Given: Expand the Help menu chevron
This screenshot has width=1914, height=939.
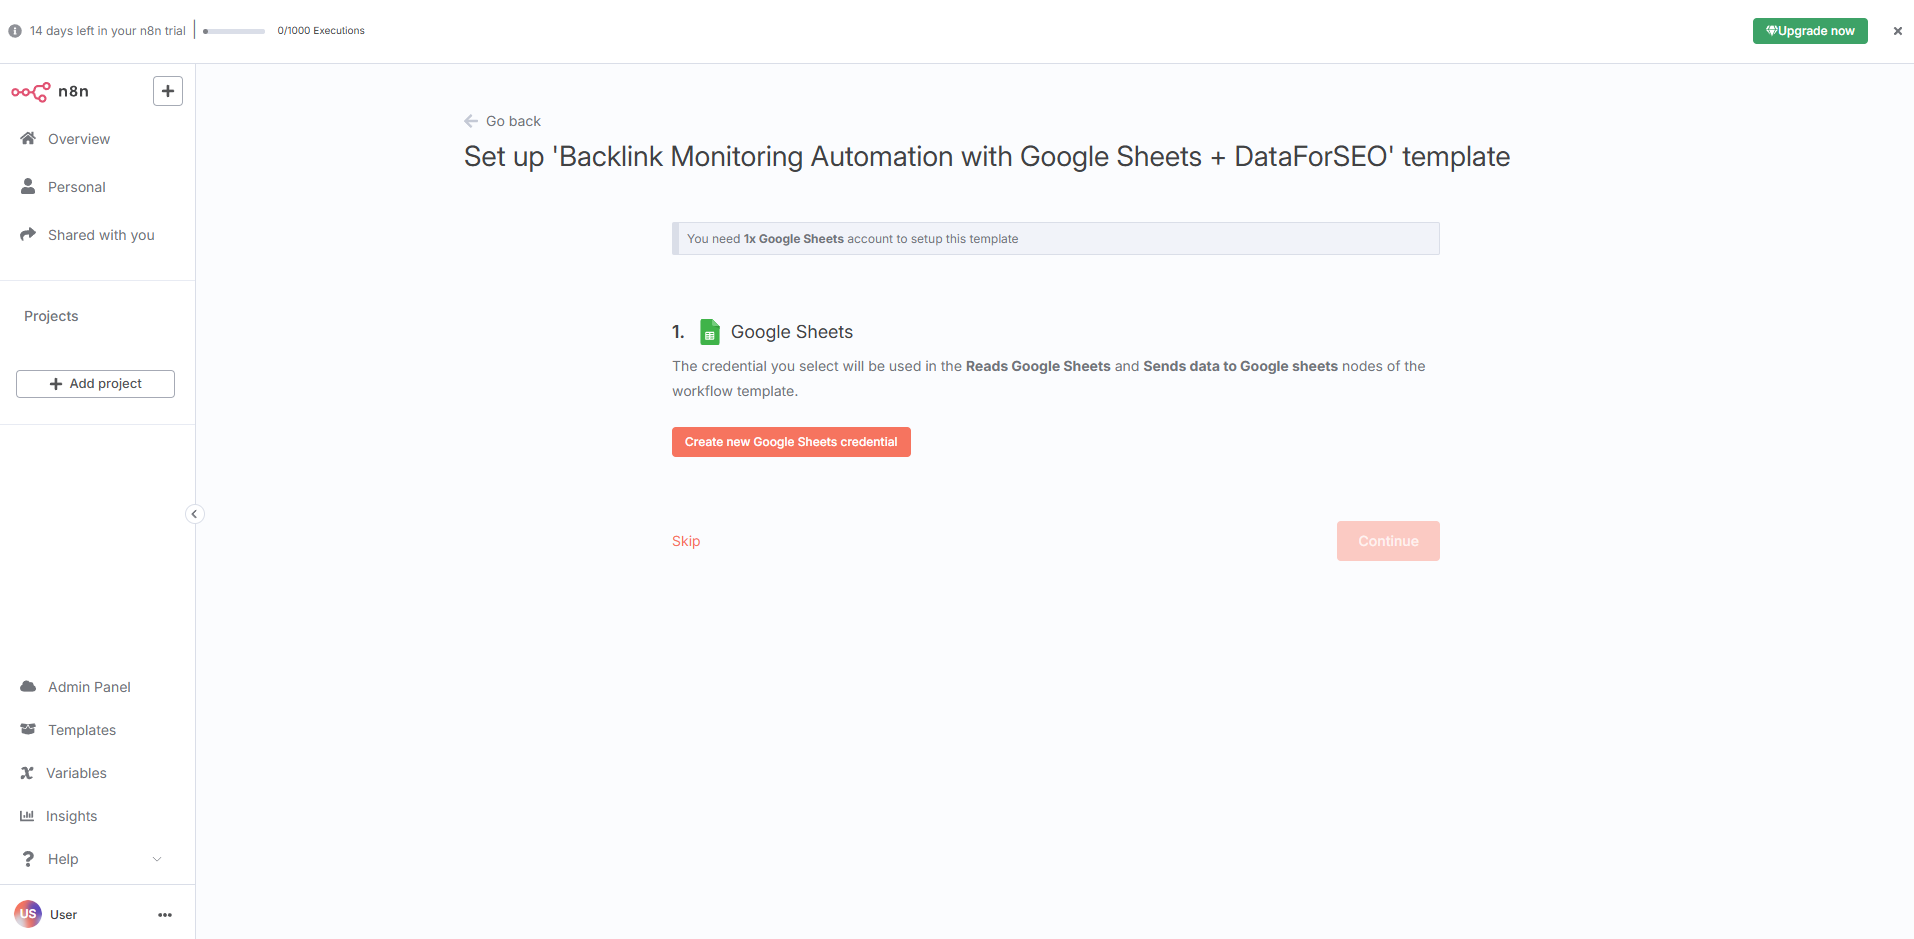Looking at the screenshot, I should point(157,859).
